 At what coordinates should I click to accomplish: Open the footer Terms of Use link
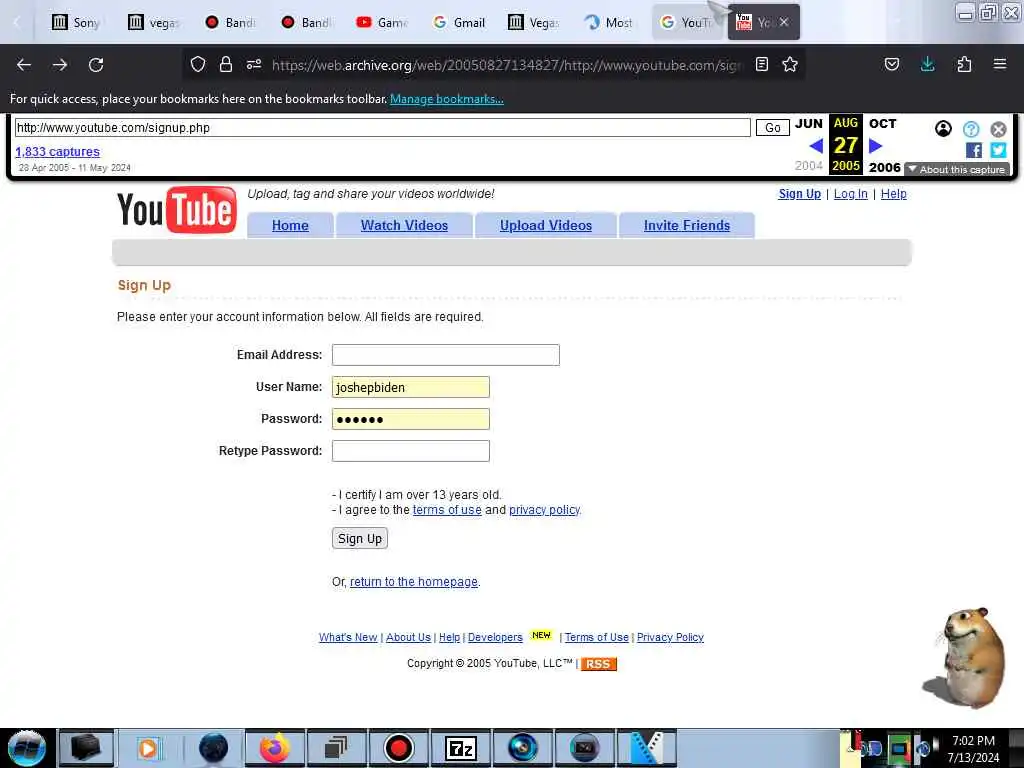(x=596, y=637)
